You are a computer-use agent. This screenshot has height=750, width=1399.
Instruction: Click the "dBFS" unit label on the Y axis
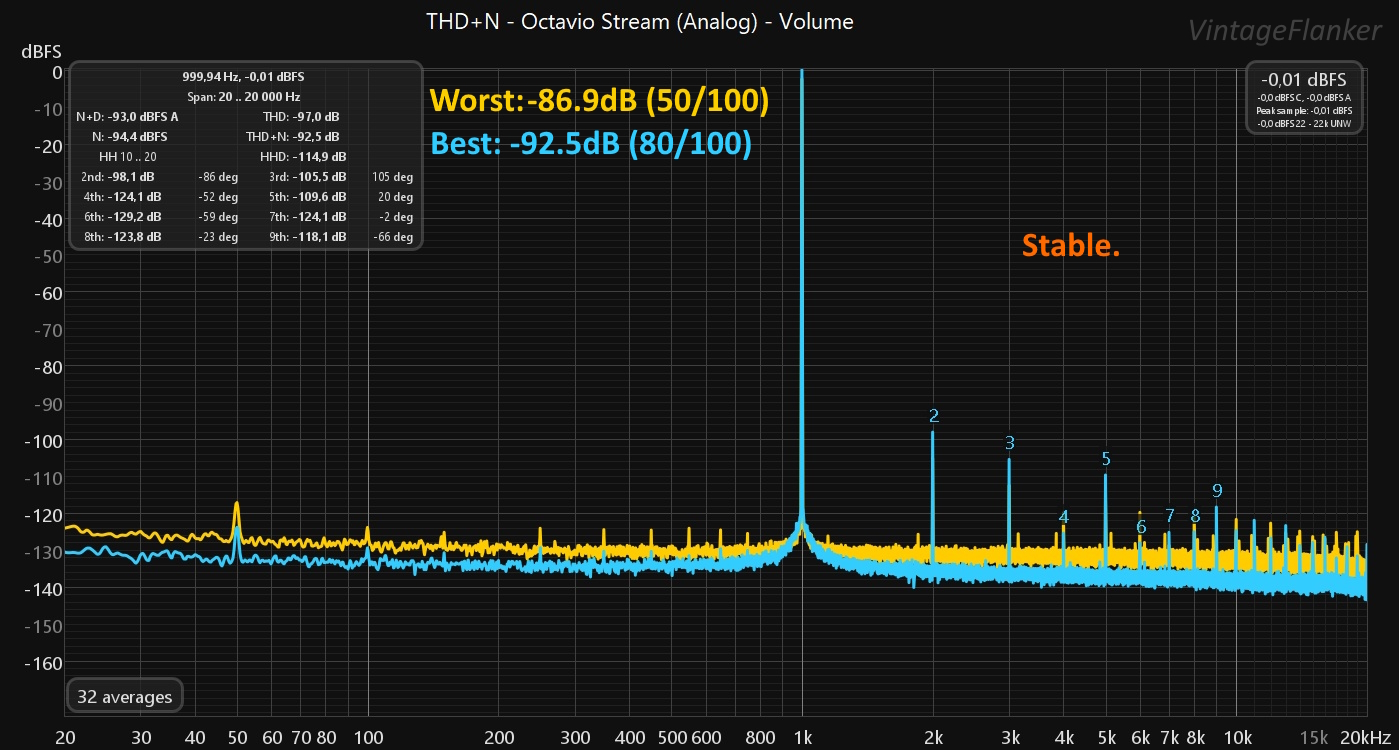[42, 50]
